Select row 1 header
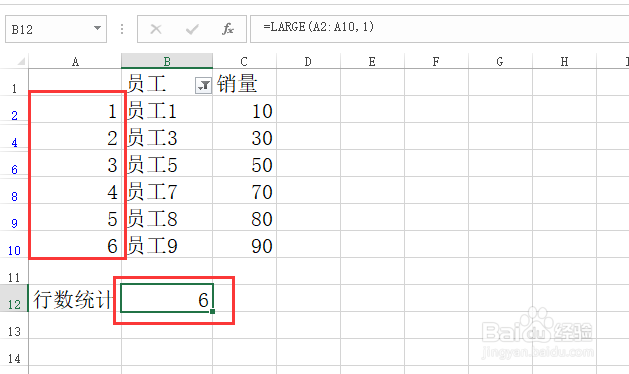Image resolution: width=629 pixels, height=374 pixels. click(x=14, y=83)
